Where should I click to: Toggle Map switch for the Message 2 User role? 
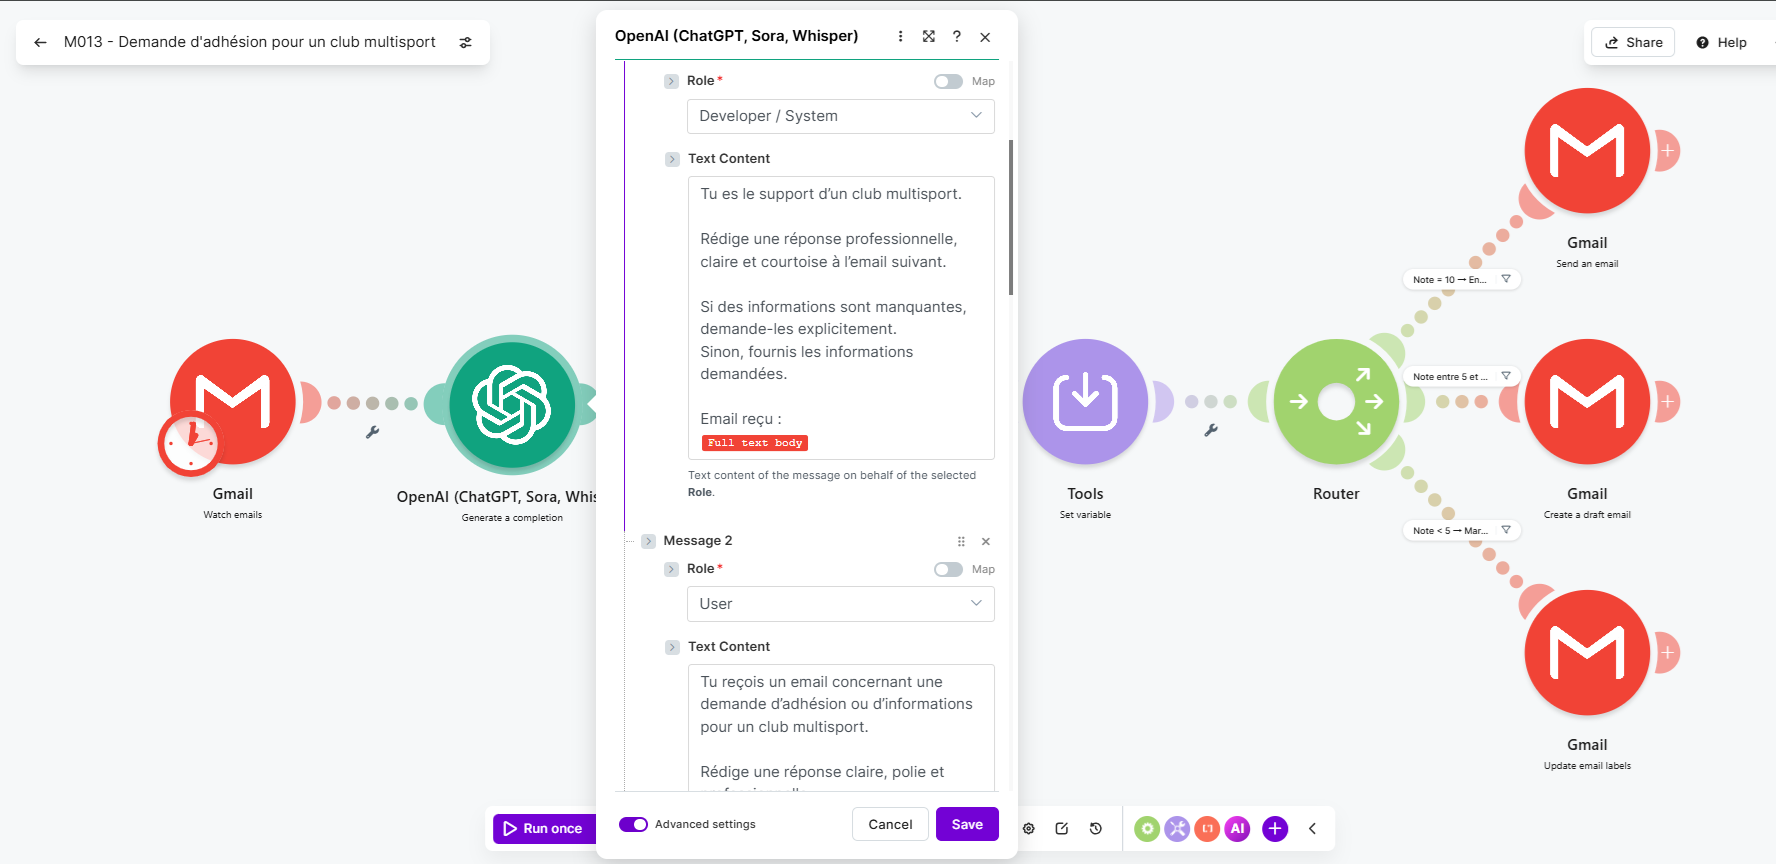point(948,569)
